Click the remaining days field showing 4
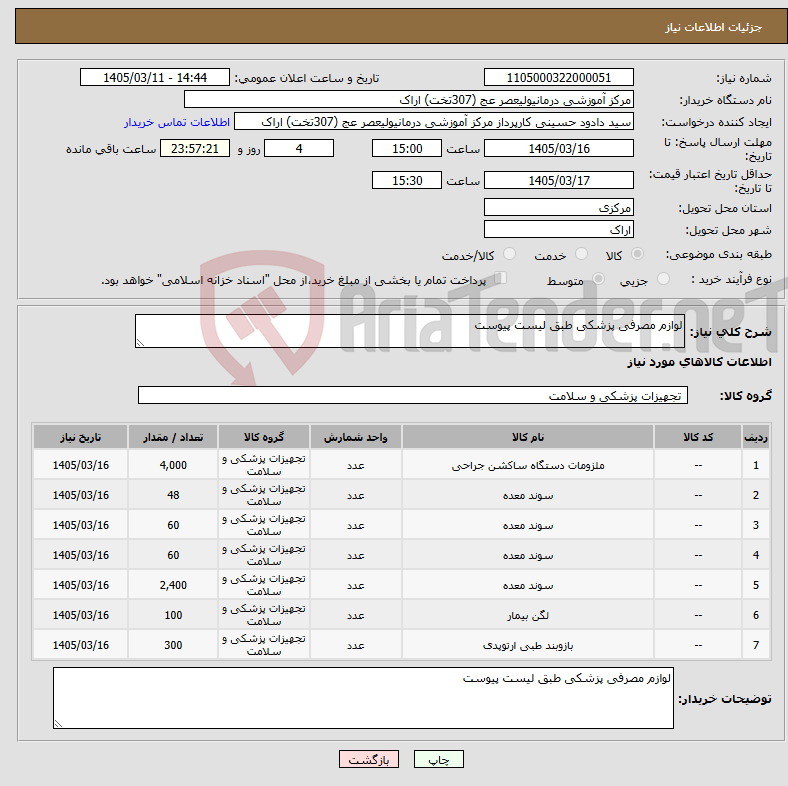788x786 pixels. point(299,148)
